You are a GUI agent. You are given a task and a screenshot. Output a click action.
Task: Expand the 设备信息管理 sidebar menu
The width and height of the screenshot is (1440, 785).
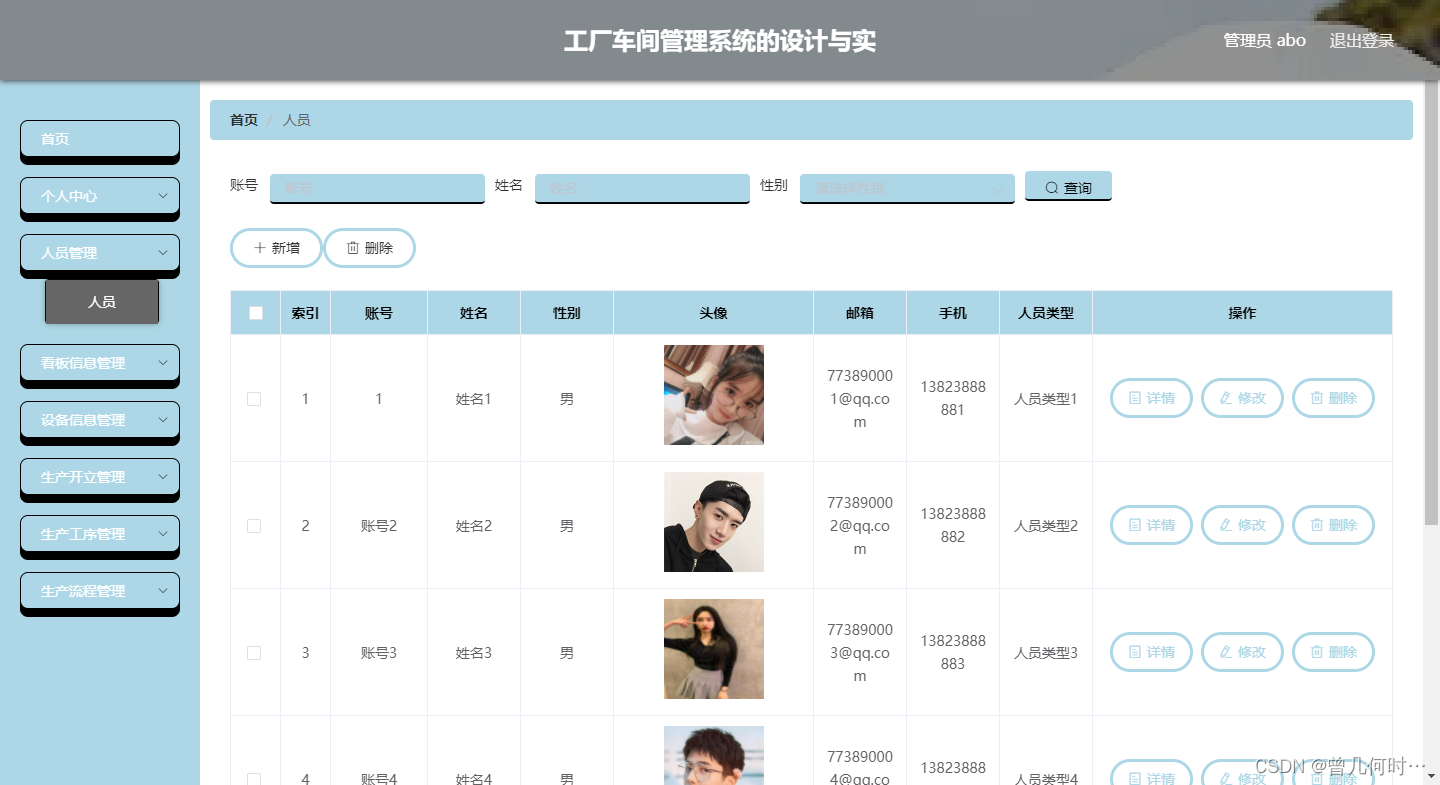[x=99, y=421]
